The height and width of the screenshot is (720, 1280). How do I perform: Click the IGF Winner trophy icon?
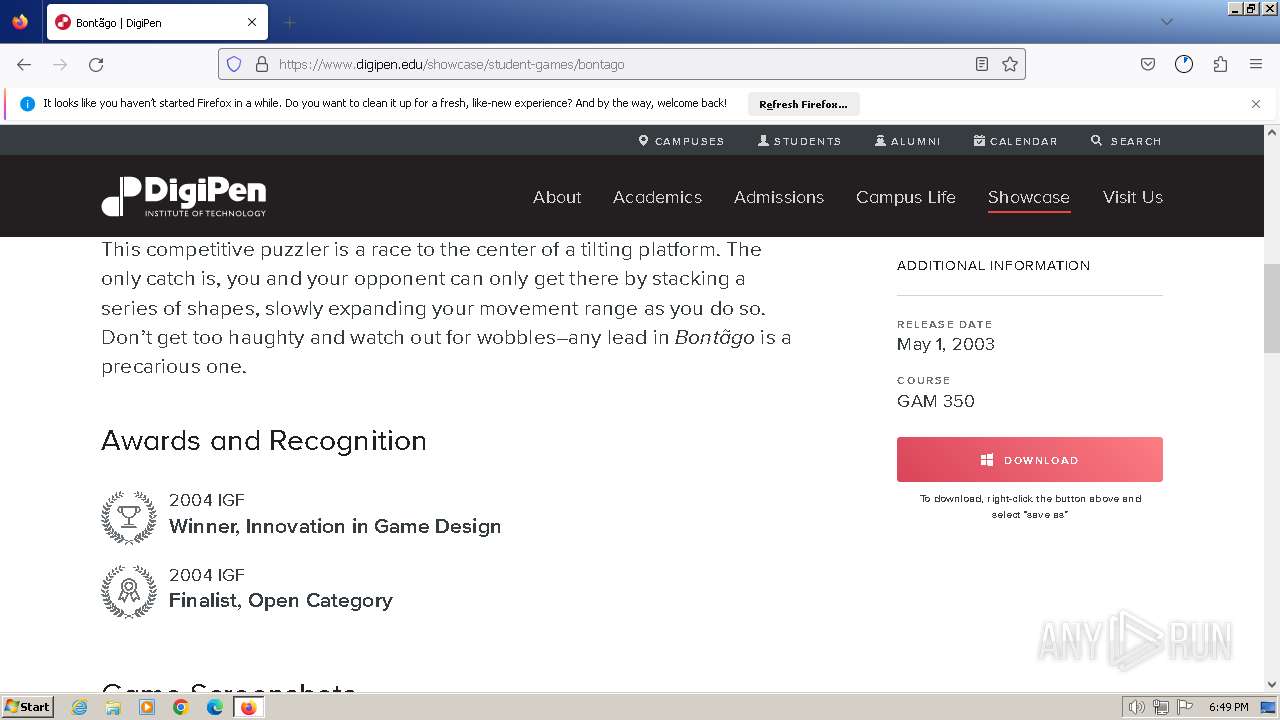point(129,517)
